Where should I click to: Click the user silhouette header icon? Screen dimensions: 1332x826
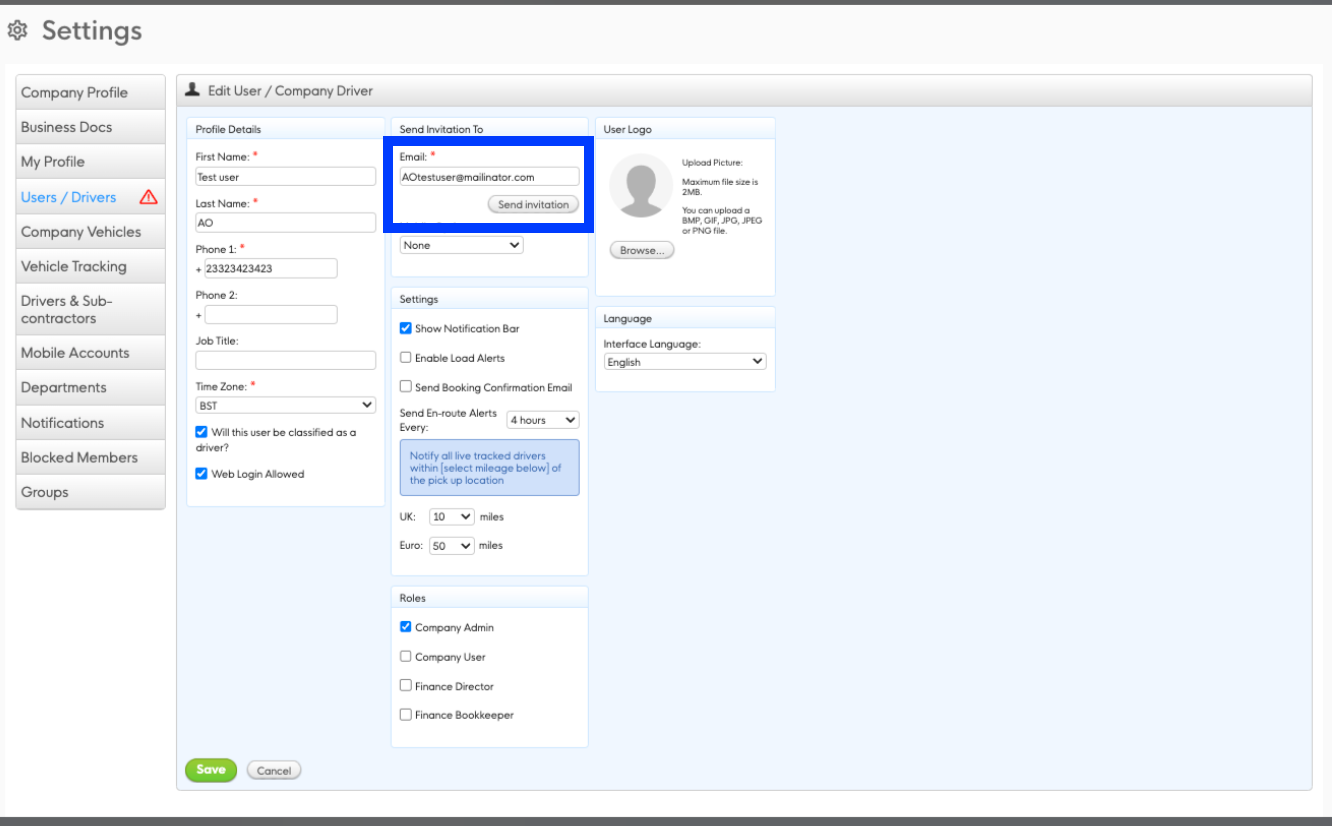tap(193, 90)
